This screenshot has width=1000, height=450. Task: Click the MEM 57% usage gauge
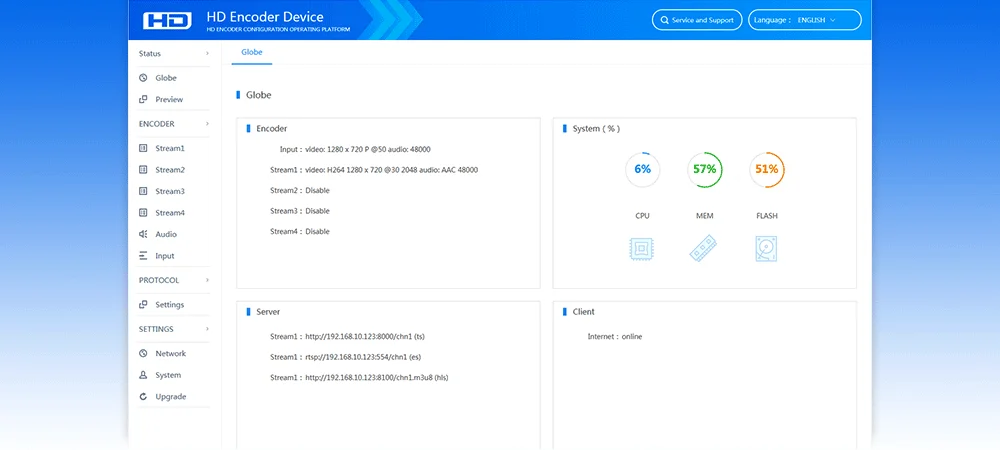704,170
